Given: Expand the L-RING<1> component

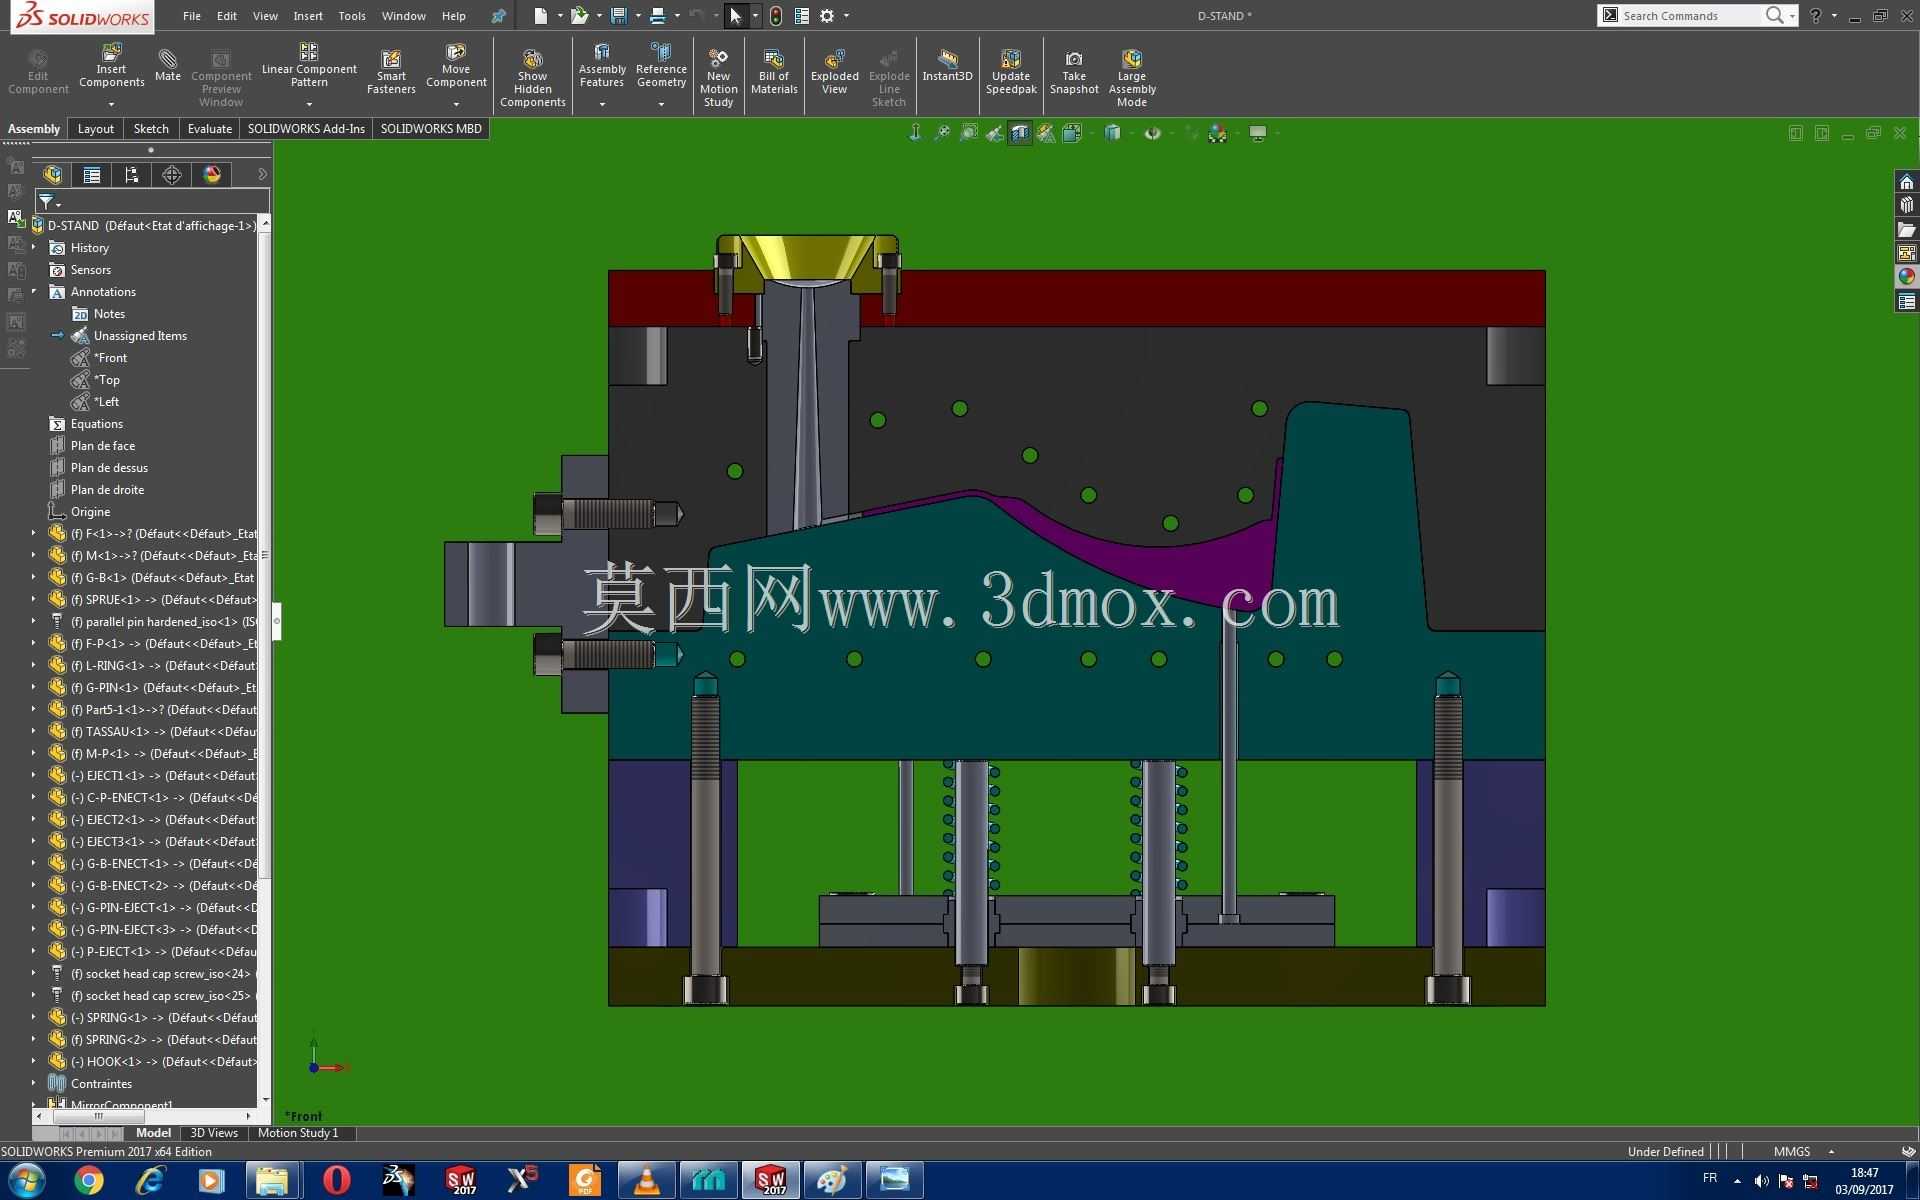Looking at the screenshot, I should click(34, 666).
